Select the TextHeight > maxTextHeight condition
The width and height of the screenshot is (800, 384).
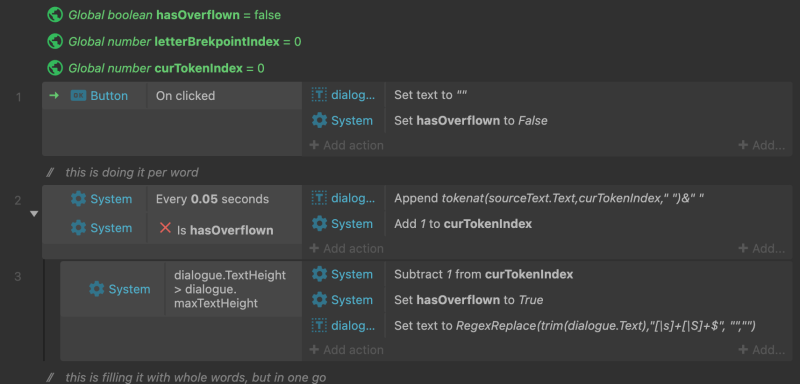[x=233, y=289]
